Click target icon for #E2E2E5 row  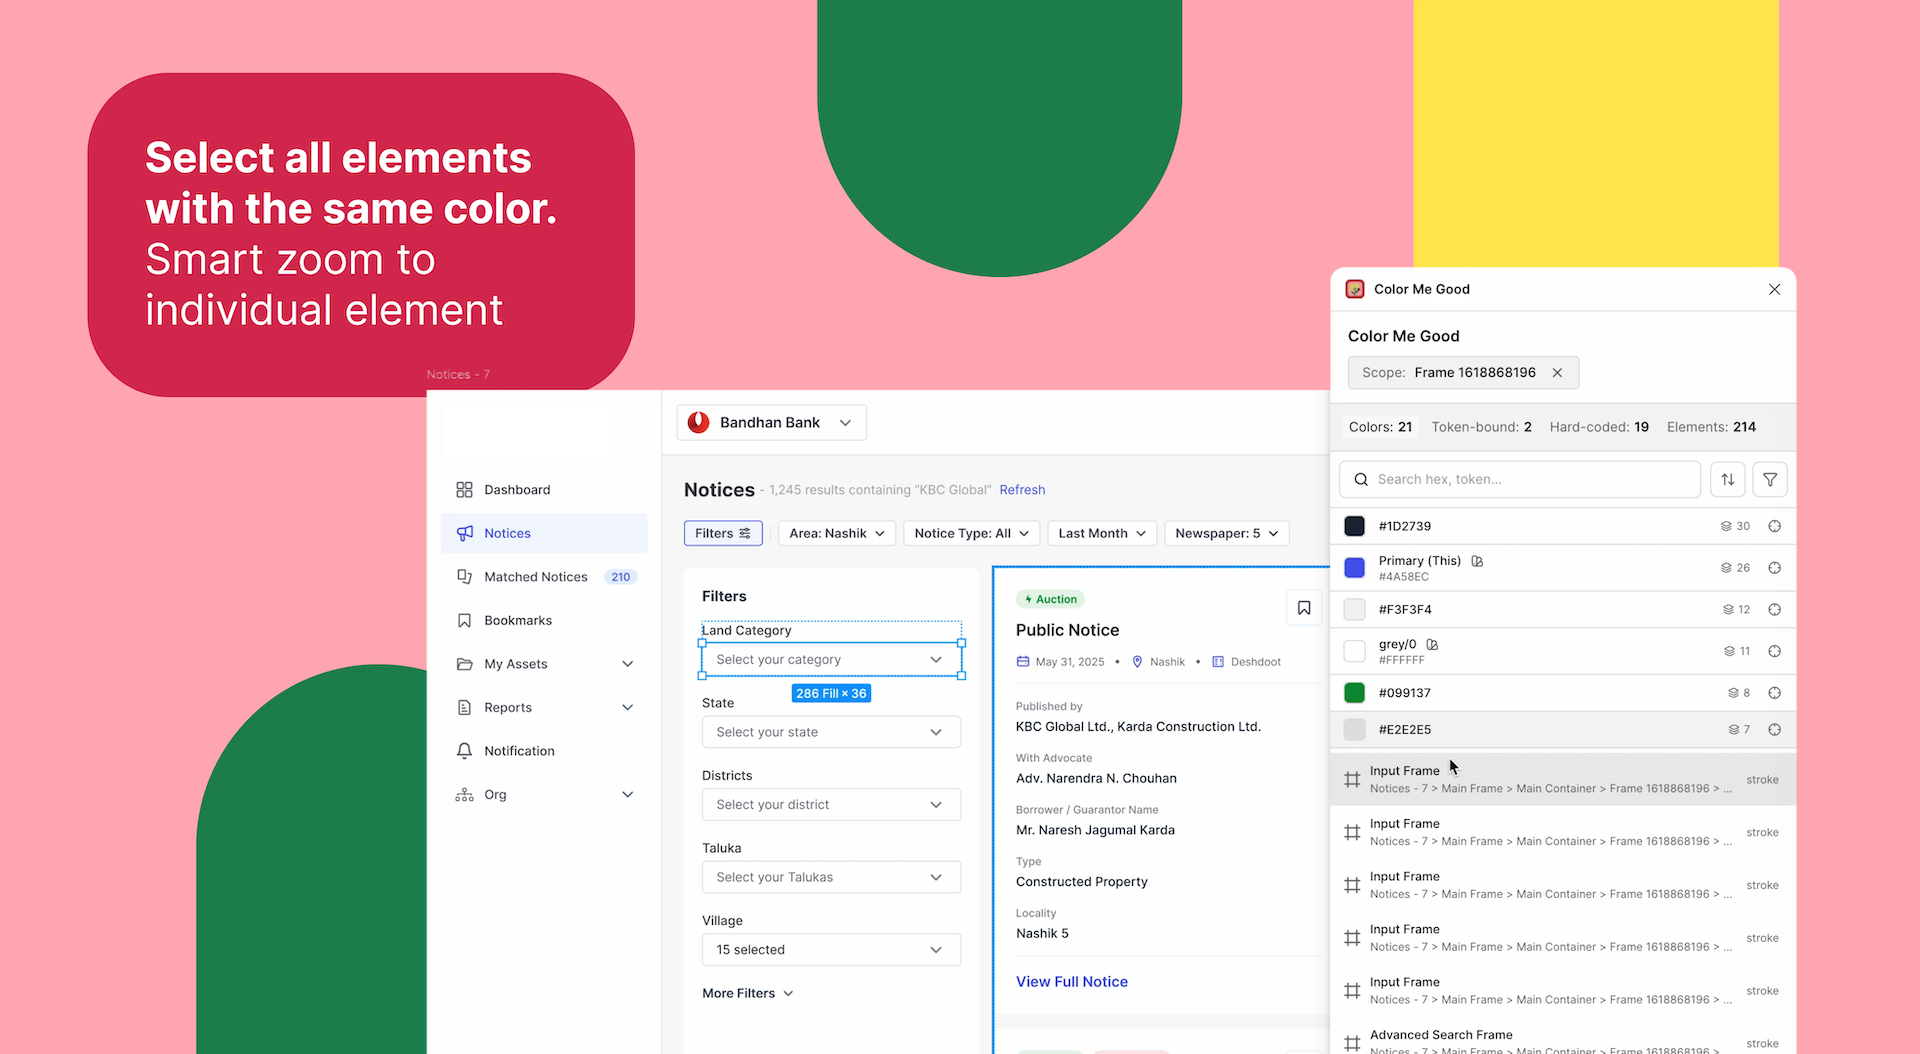tap(1774, 730)
